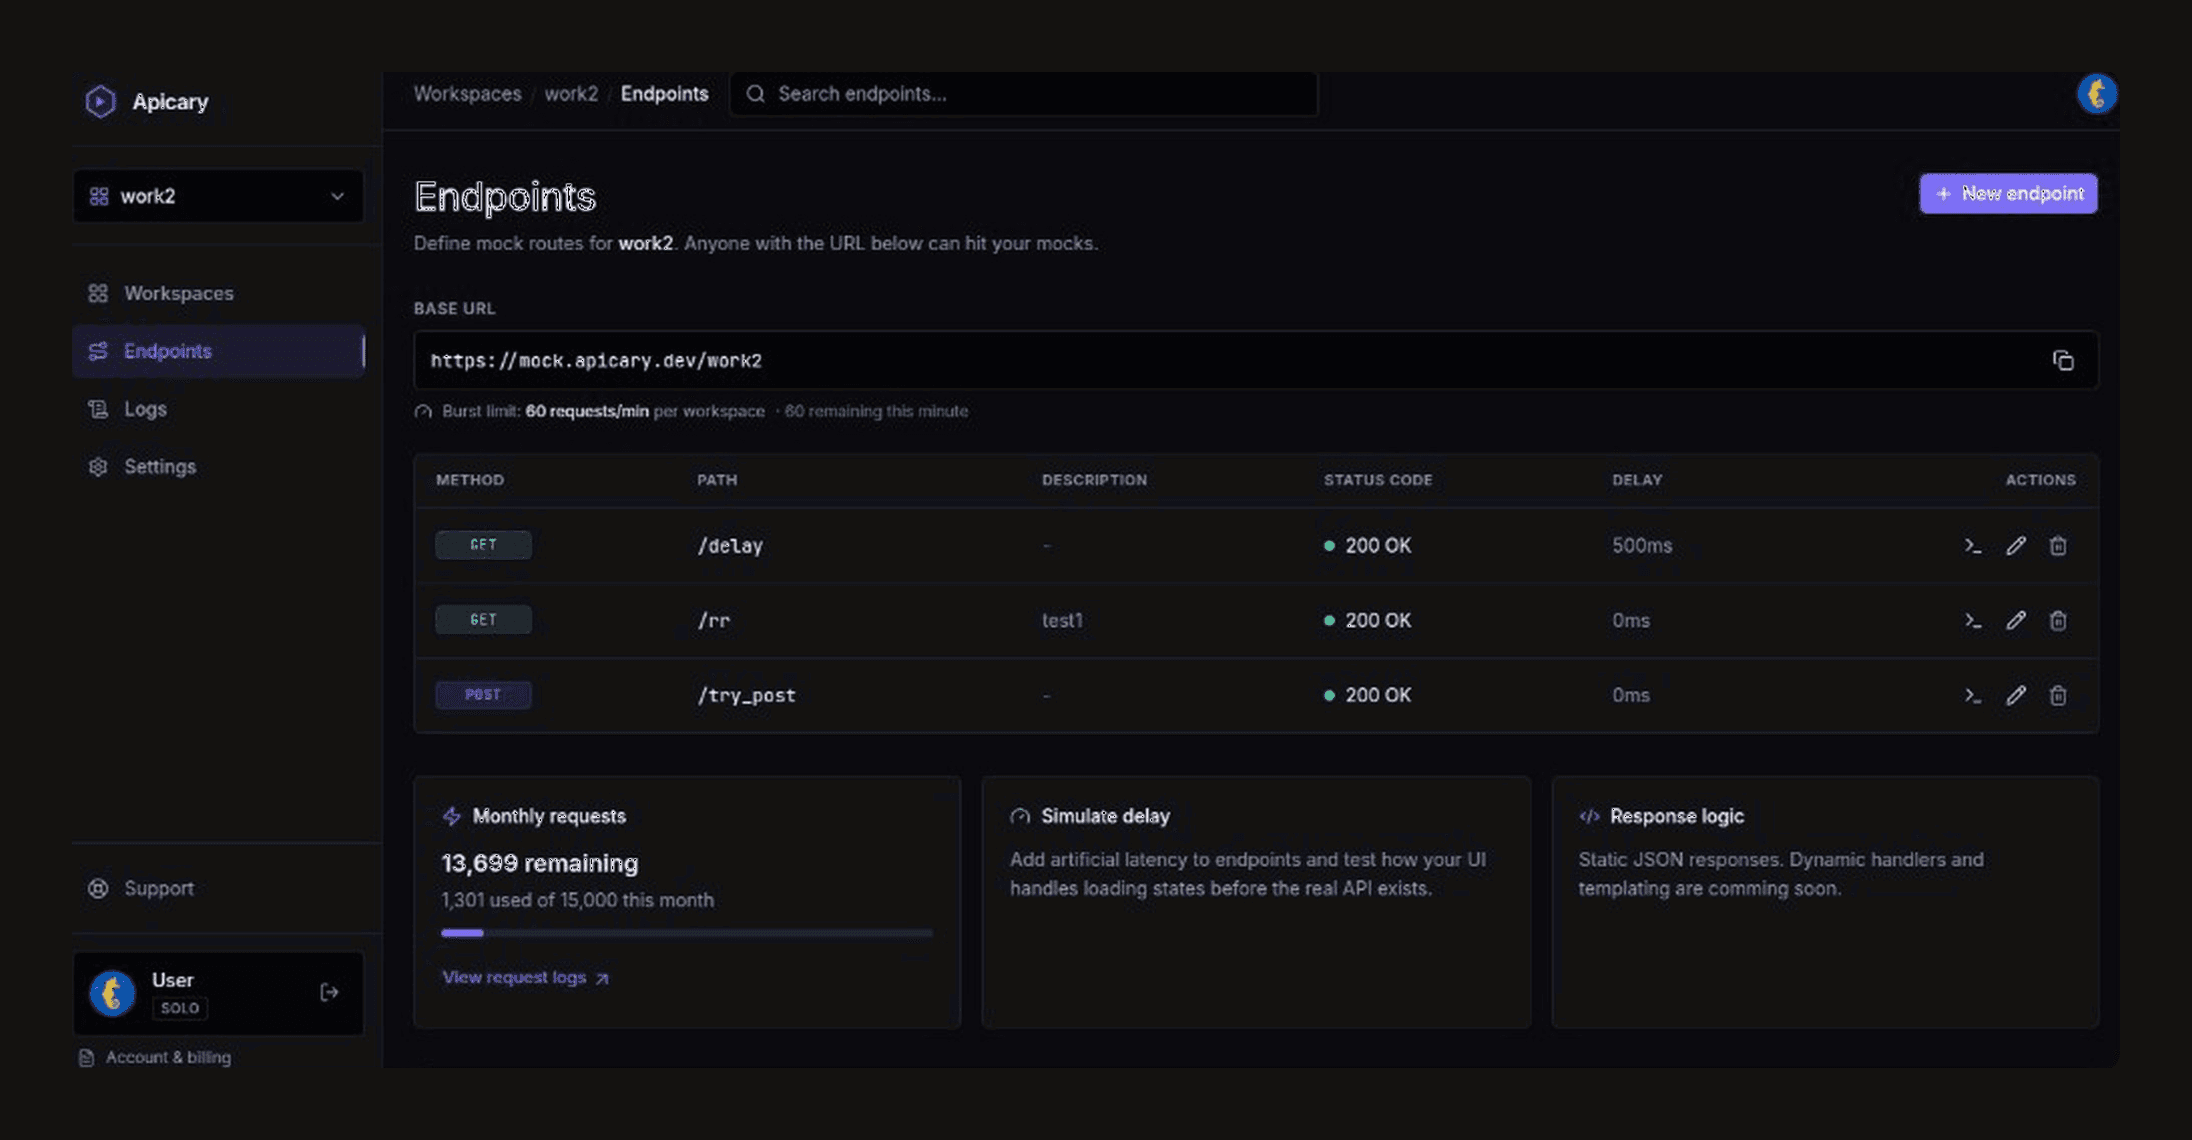Click the /delay path
The image size is (2192, 1140).
730,546
